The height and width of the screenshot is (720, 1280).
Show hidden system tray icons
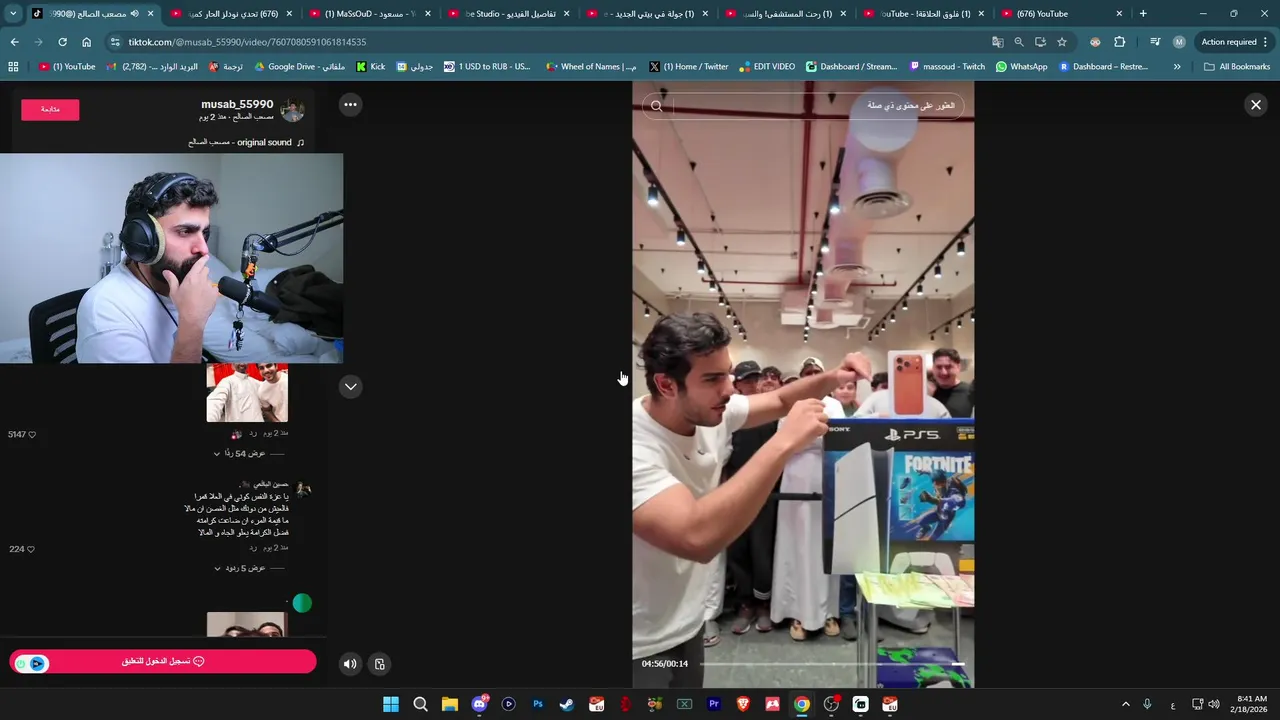pos(1125,704)
